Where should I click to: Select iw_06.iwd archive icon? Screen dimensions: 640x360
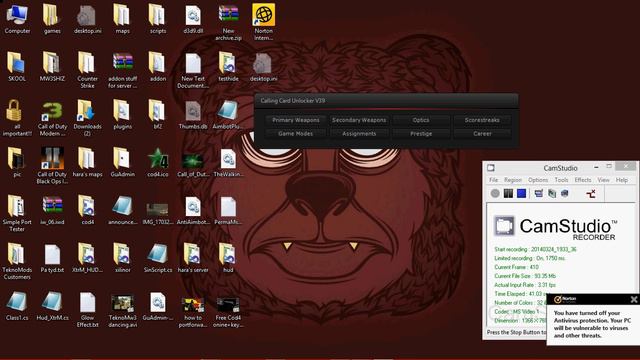52,210
